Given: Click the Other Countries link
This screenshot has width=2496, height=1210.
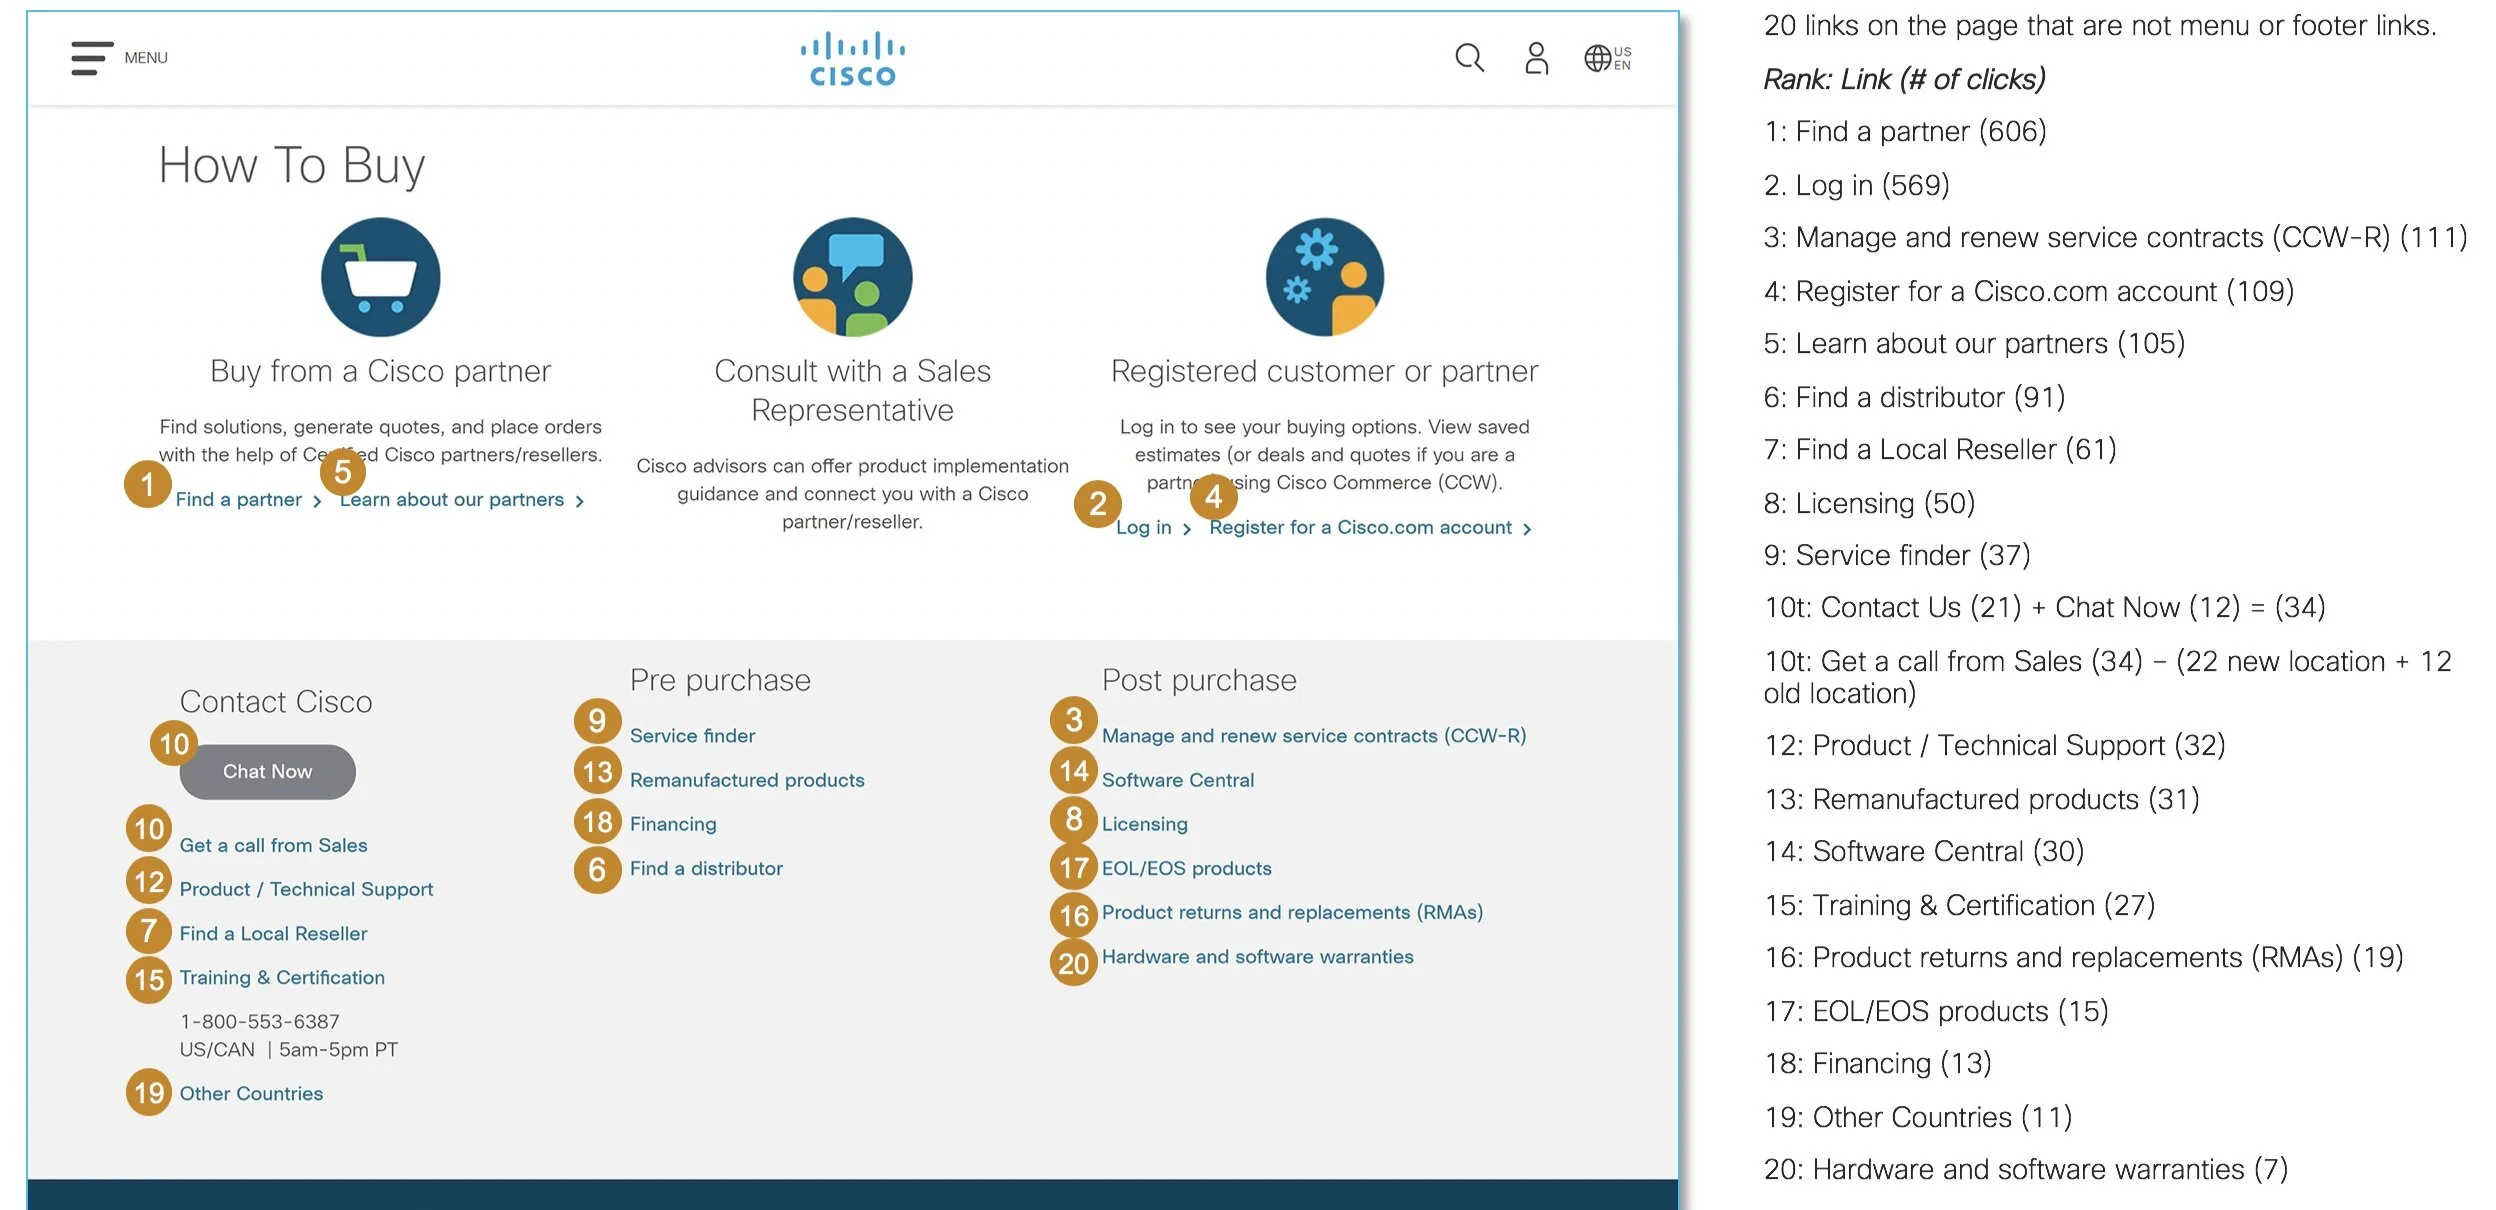Looking at the screenshot, I should (251, 1094).
